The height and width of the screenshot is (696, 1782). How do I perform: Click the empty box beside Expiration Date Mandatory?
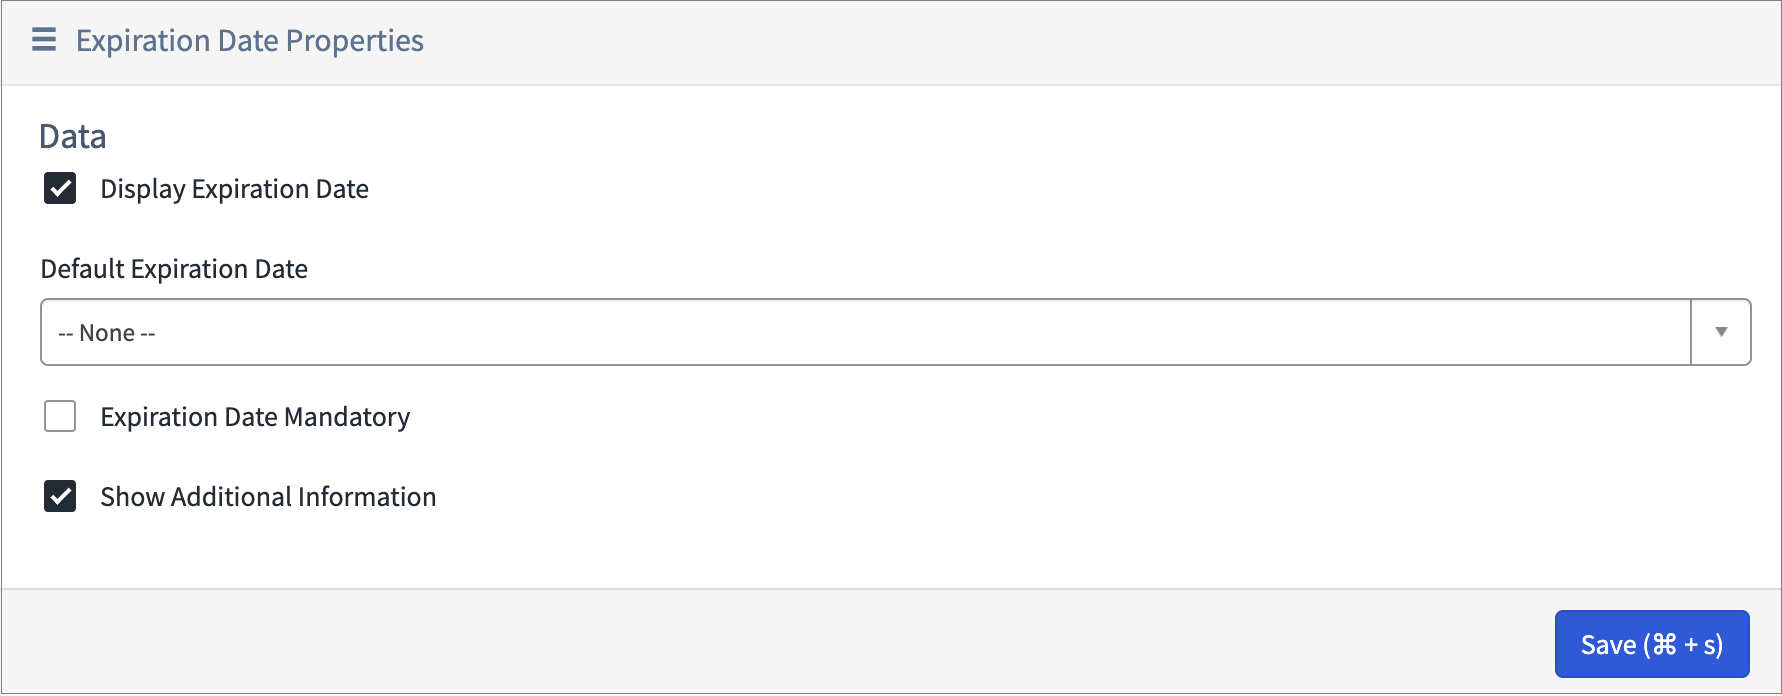tap(60, 416)
